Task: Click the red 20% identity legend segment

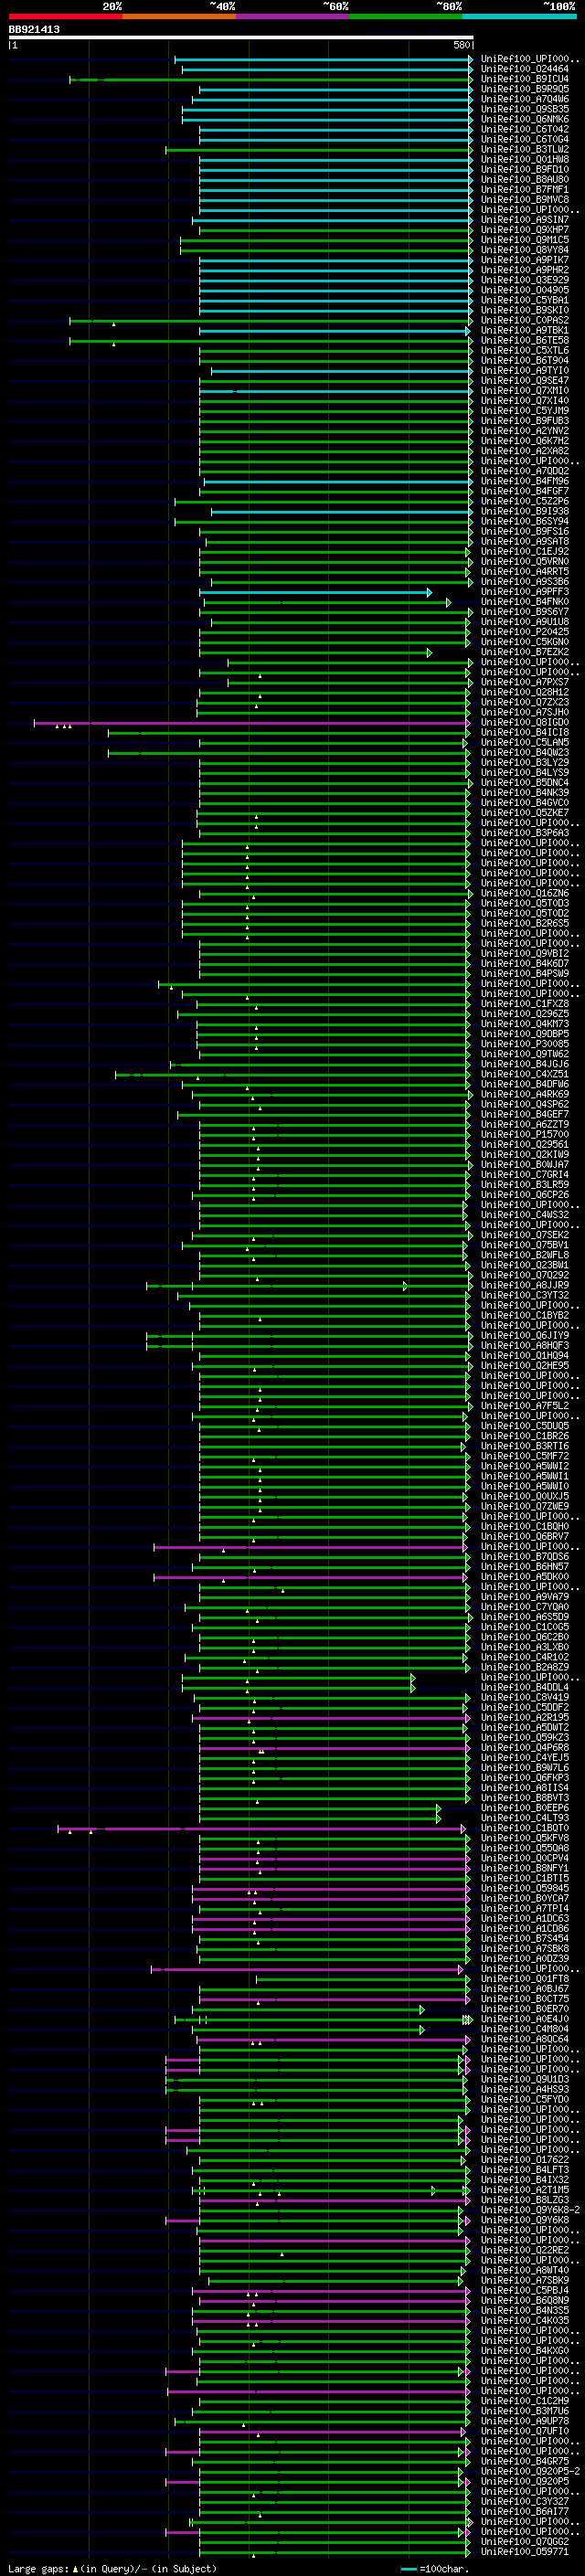Action: click(x=65, y=16)
